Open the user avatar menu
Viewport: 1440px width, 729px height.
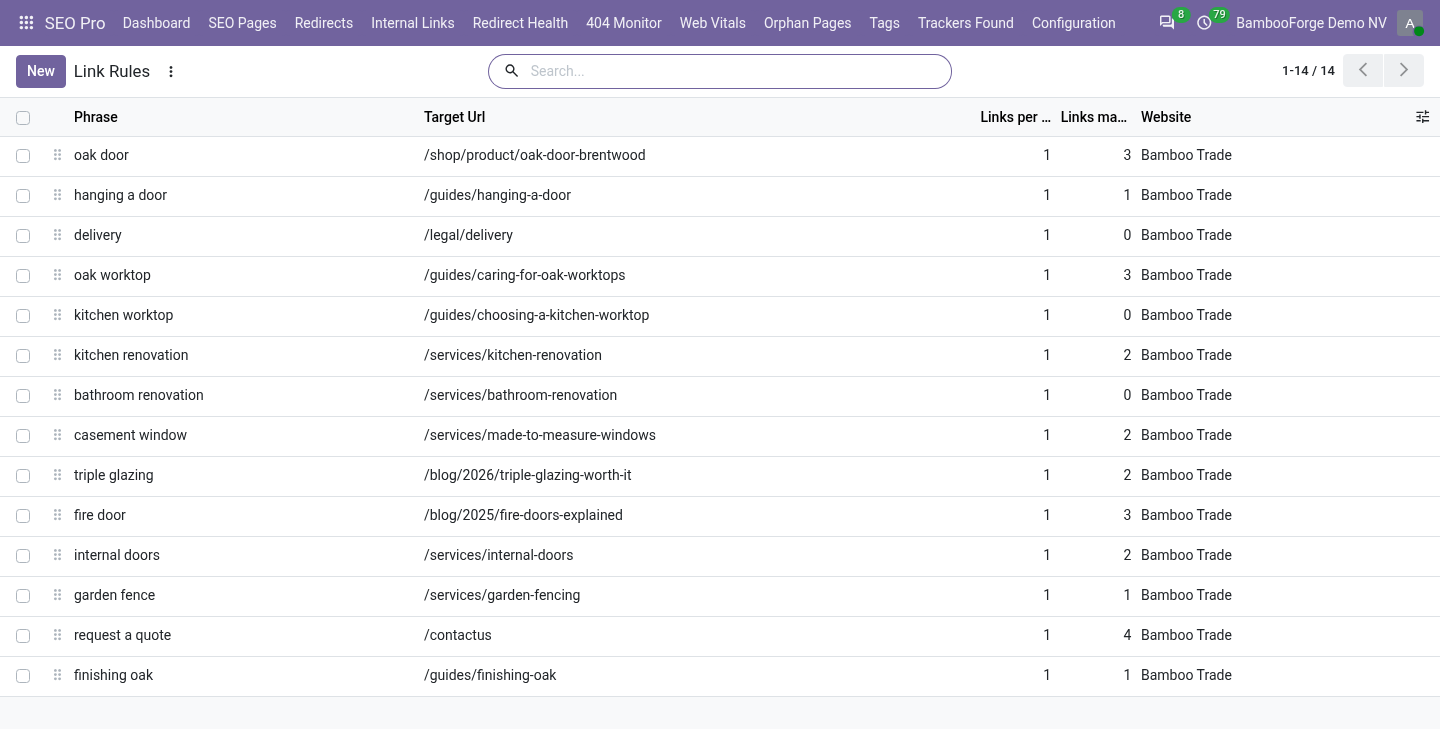pos(1410,23)
